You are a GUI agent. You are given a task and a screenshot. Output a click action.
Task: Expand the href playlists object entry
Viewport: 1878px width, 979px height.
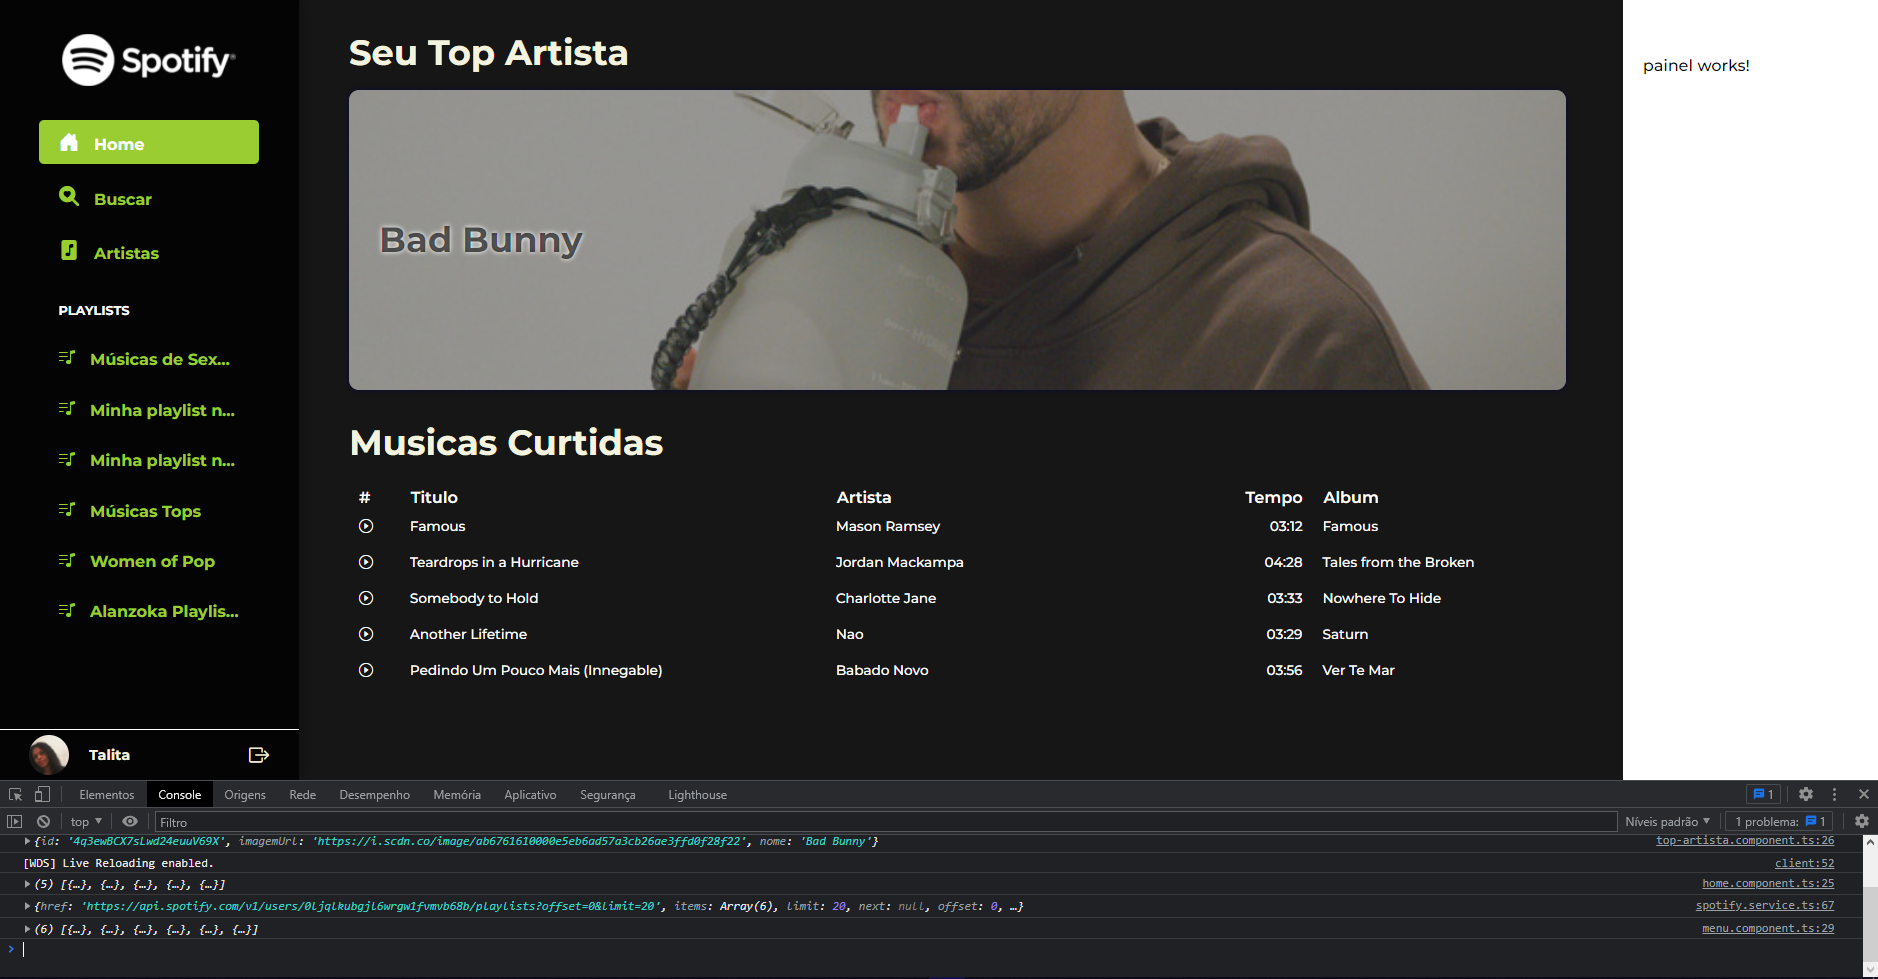27,906
